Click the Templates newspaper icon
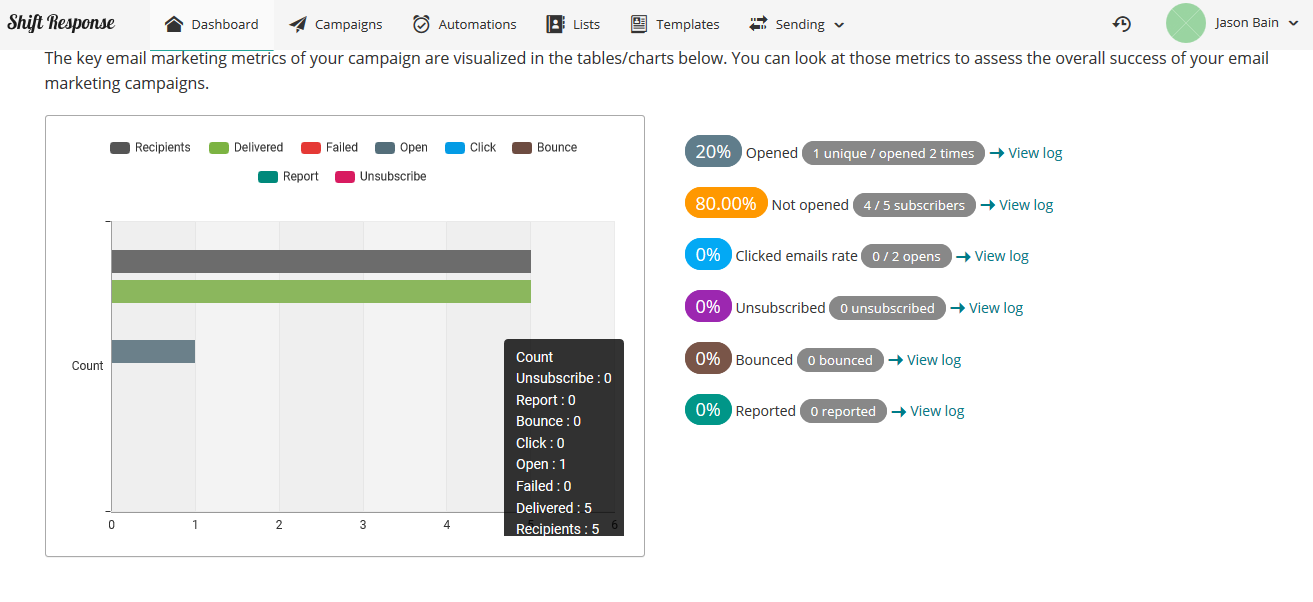 639,24
